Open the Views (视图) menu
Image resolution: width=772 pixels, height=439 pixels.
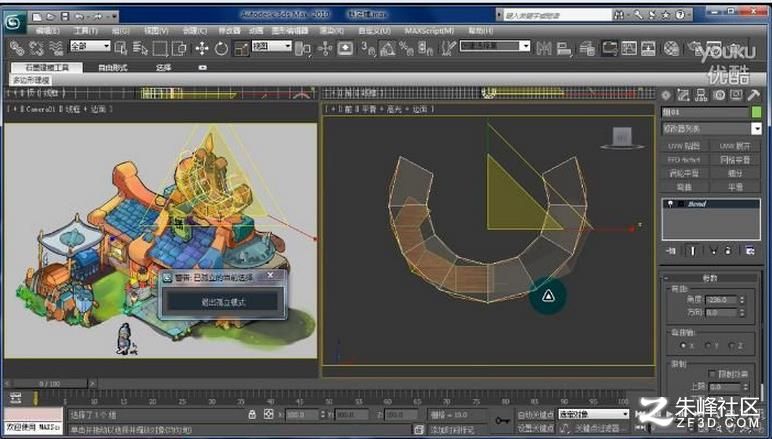[156, 31]
